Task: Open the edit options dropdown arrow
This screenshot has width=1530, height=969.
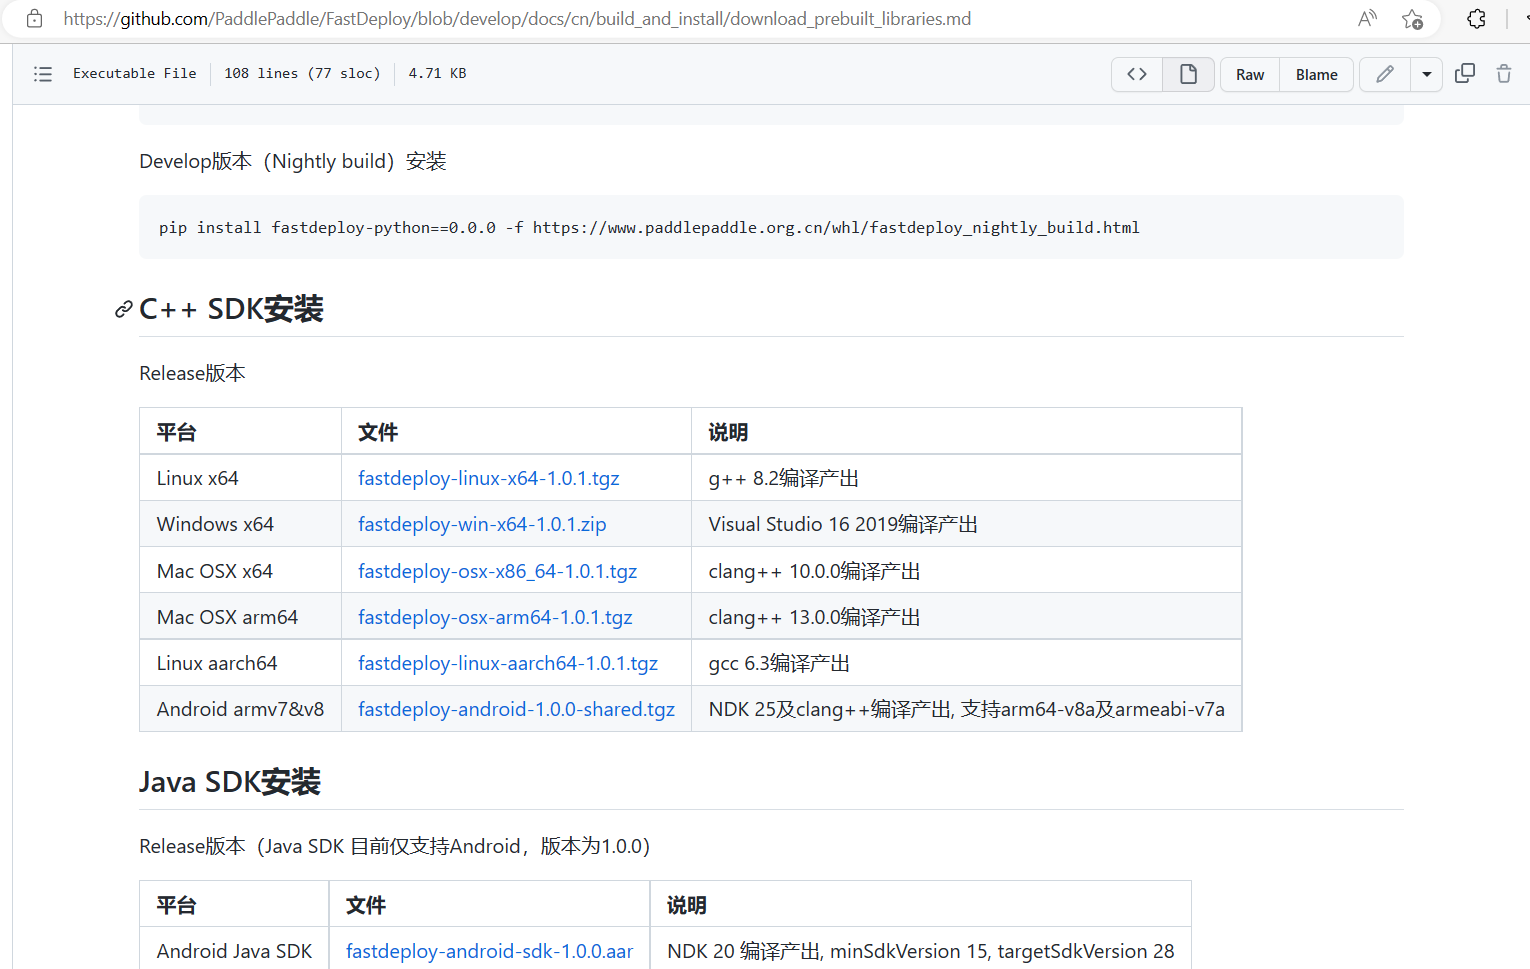Action: pyautogui.click(x=1427, y=74)
